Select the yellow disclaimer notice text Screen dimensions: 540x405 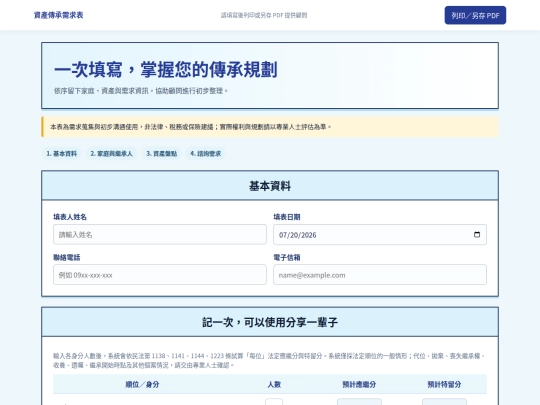point(191,127)
